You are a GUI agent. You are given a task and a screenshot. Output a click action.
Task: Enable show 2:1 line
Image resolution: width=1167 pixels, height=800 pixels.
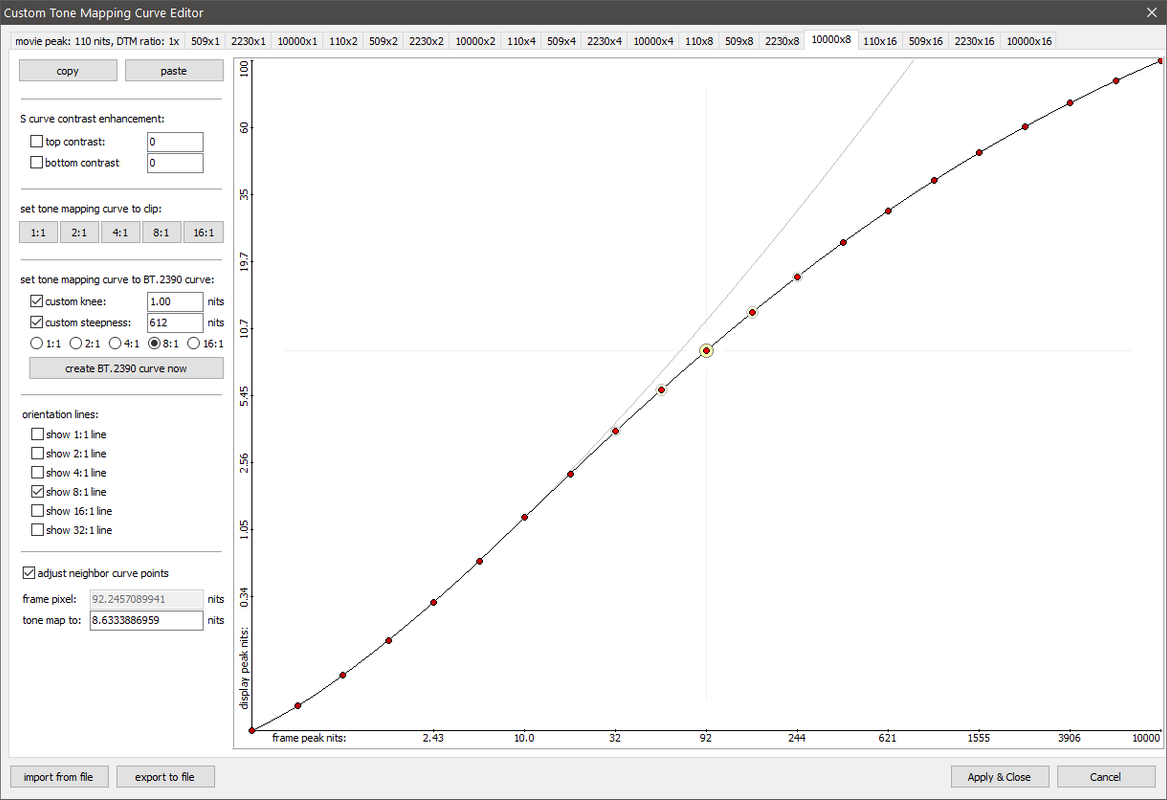[37, 453]
